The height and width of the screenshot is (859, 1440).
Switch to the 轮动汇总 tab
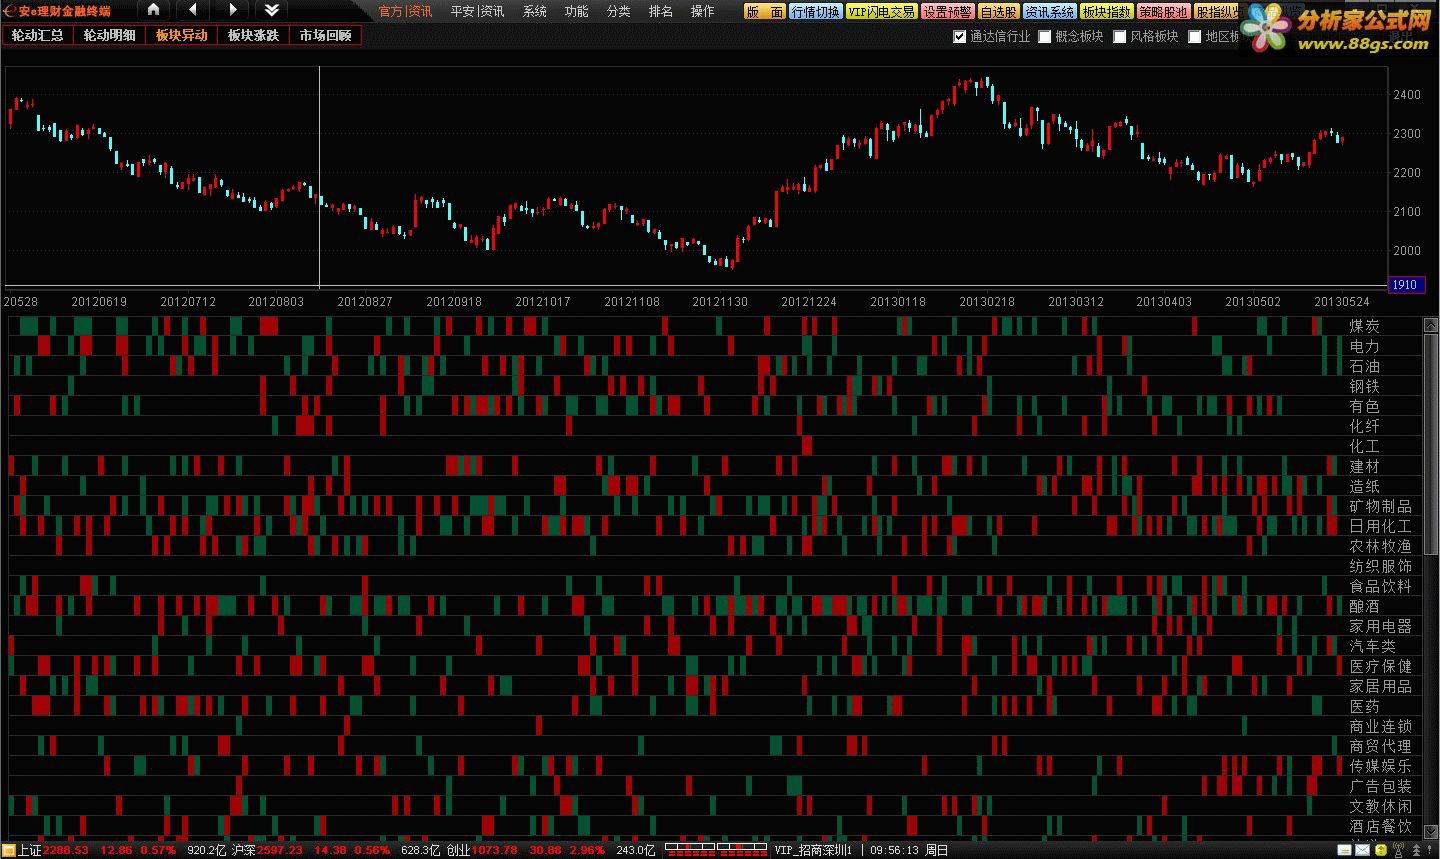[x=38, y=35]
